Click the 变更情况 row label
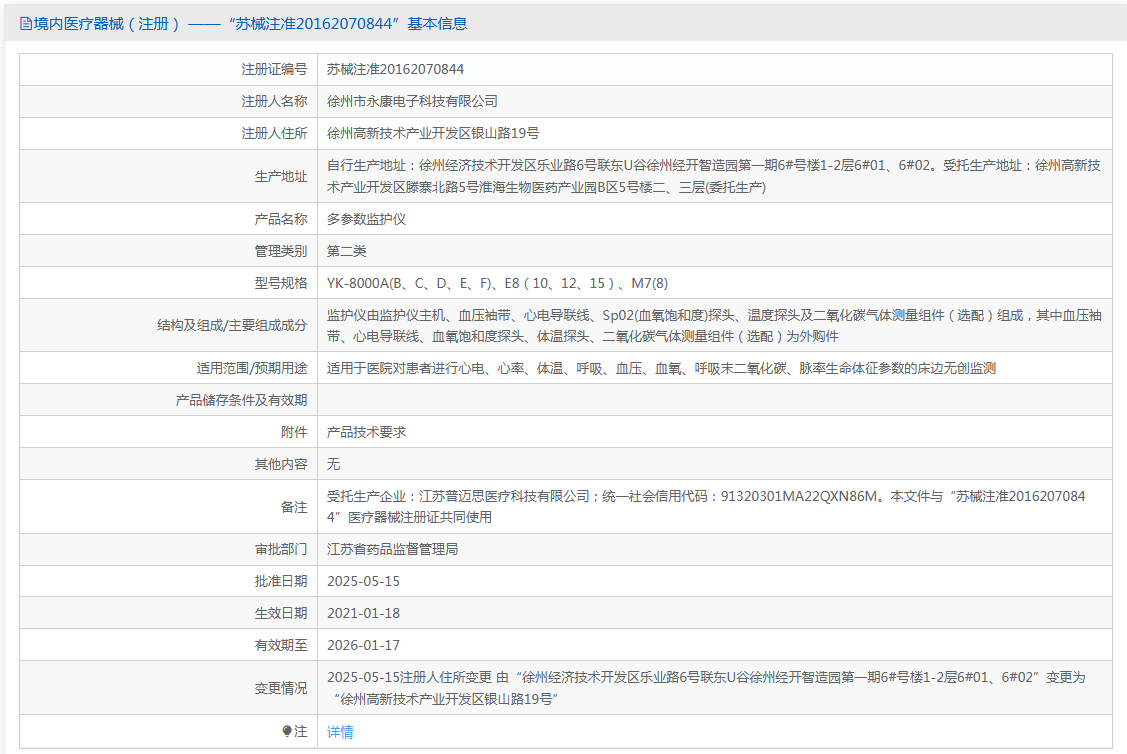 [x=280, y=688]
